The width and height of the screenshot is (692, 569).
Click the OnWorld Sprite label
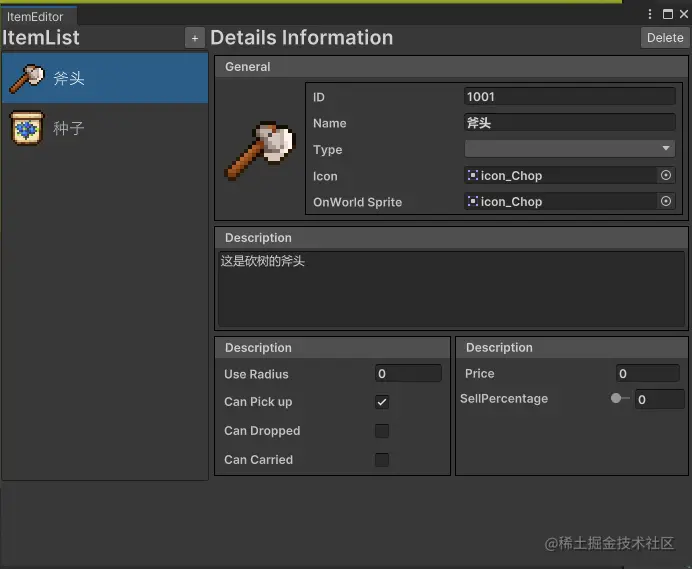point(357,202)
